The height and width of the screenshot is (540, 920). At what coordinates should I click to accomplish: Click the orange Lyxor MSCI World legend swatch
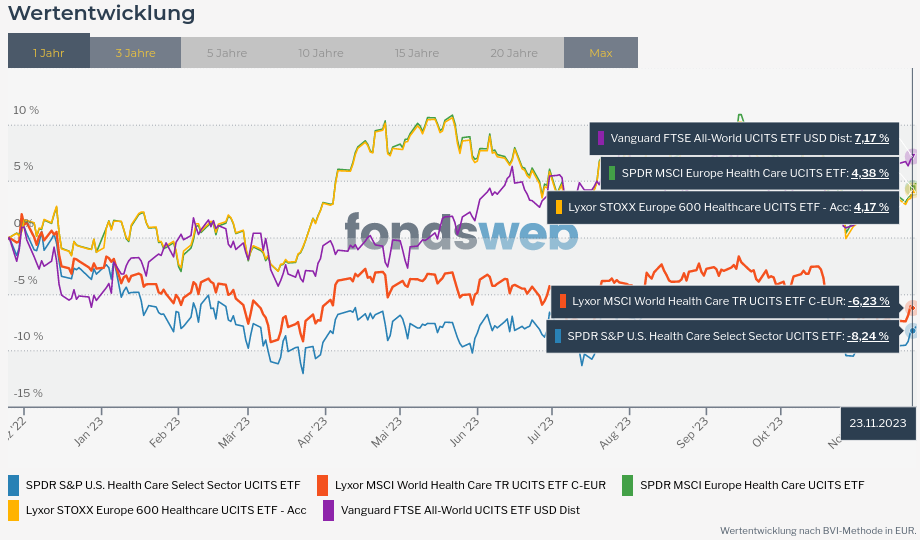coord(323,485)
